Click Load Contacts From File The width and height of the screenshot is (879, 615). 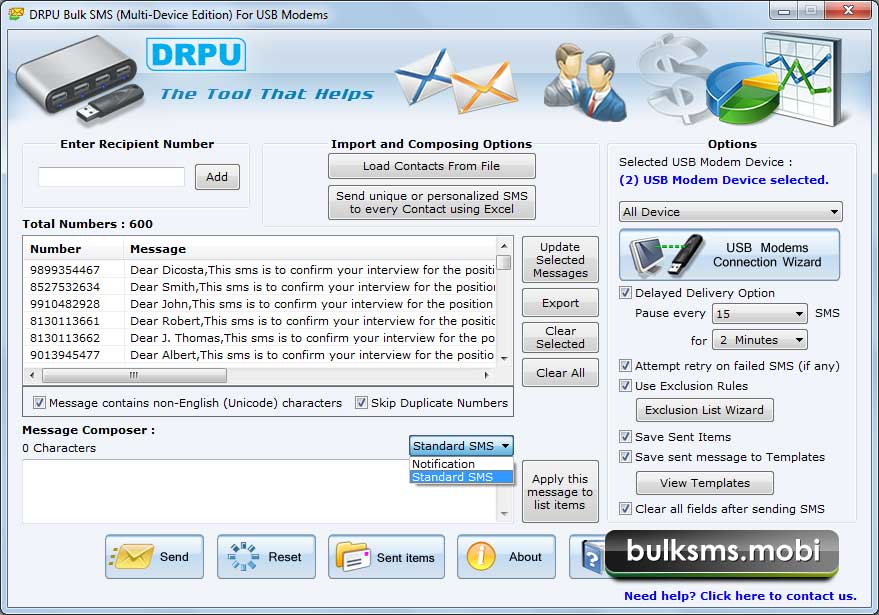[432, 166]
